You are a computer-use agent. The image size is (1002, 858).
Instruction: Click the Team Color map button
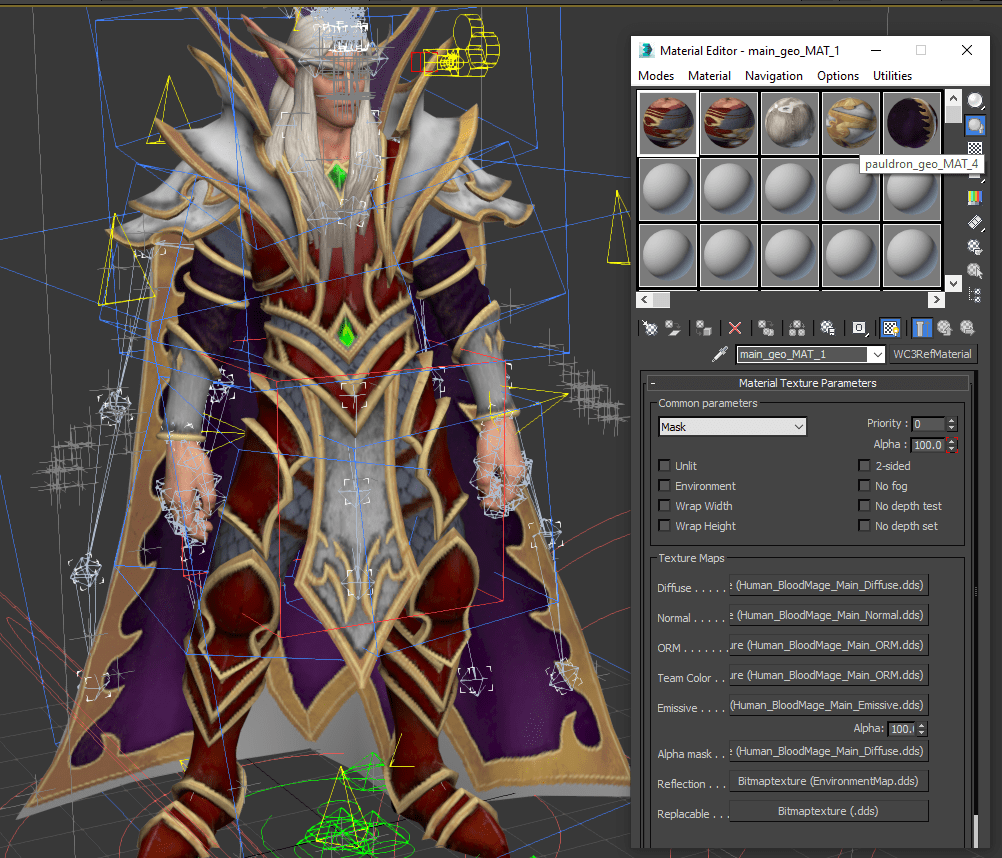pyautogui.click(x=829, y=675)
